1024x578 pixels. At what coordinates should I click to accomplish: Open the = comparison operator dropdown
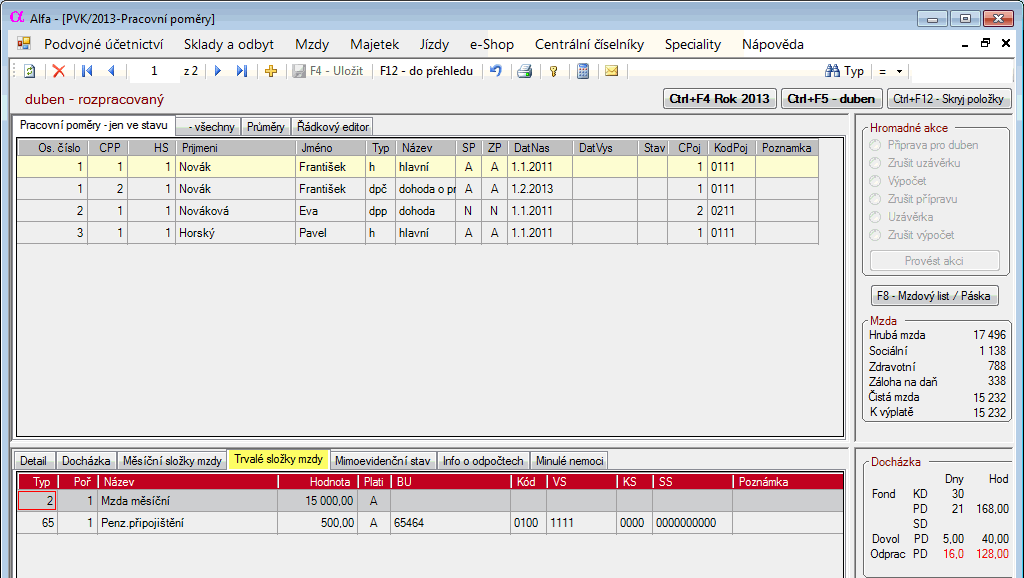click(891, 71)
